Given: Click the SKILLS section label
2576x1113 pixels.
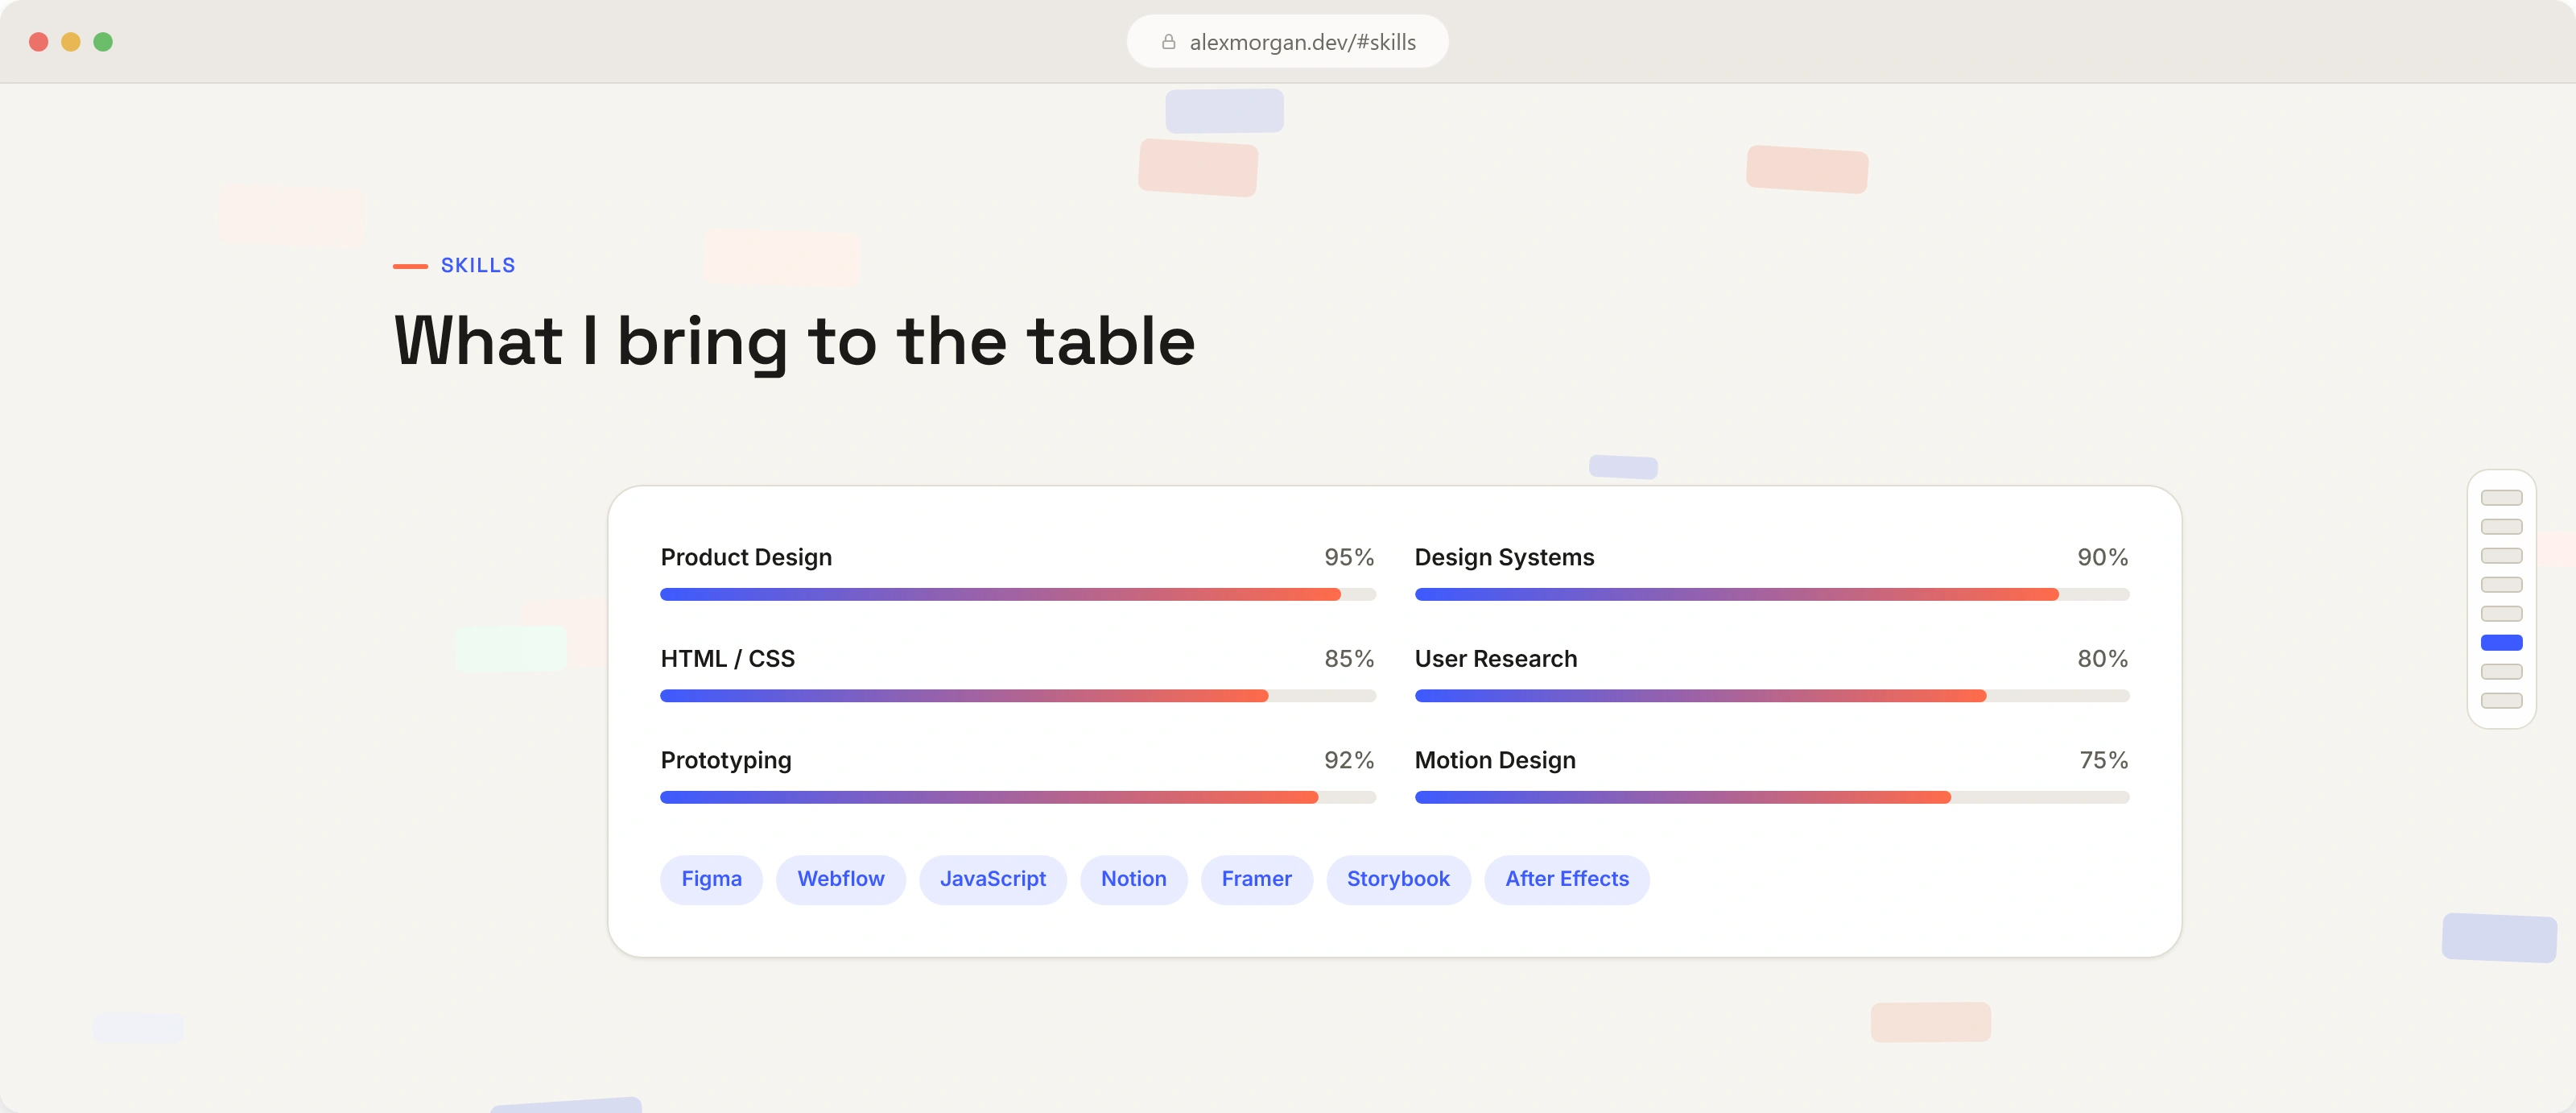Looking at the screenshot, I should point(478,266).
